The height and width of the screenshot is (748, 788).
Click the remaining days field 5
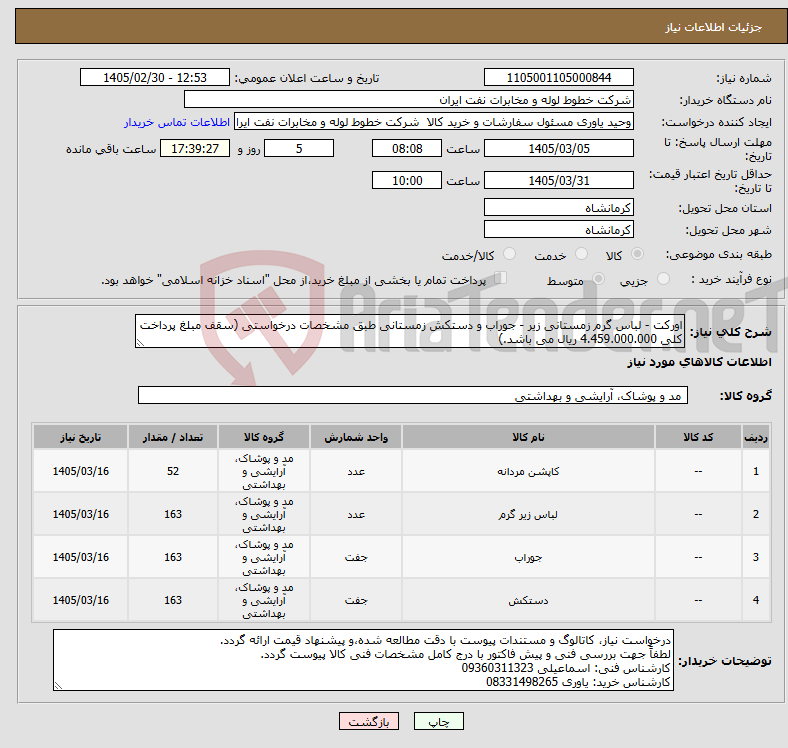coord(299,148)
